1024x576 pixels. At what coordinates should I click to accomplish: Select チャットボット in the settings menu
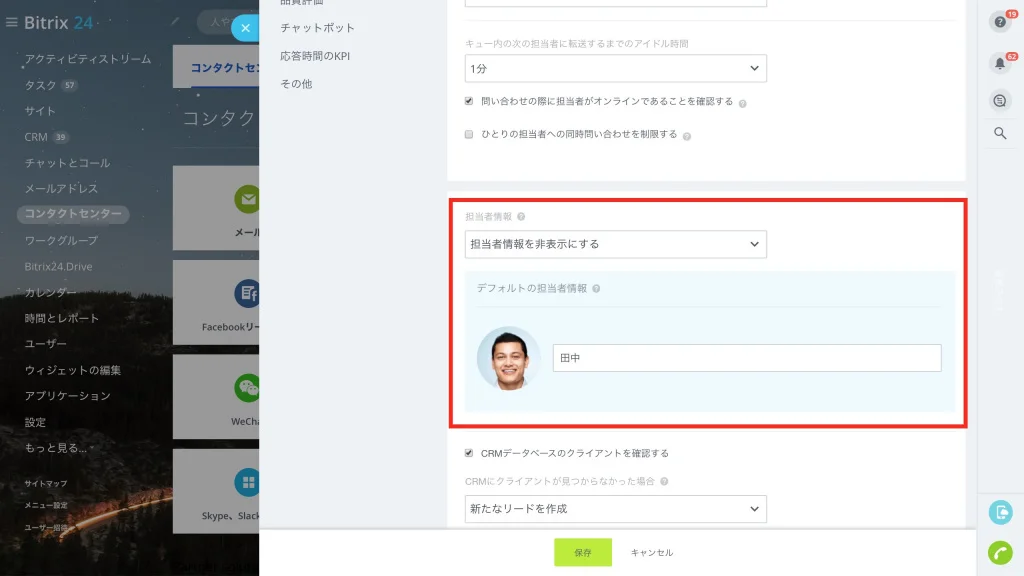[317, 28]
